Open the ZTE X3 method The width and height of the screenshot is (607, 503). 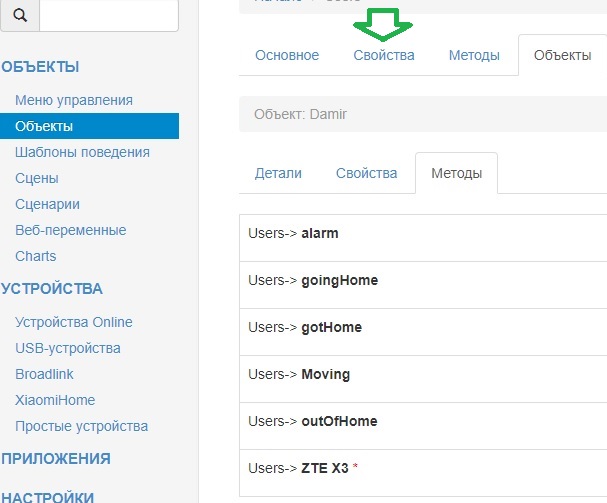pyautogui.click(x=325, y=469)
